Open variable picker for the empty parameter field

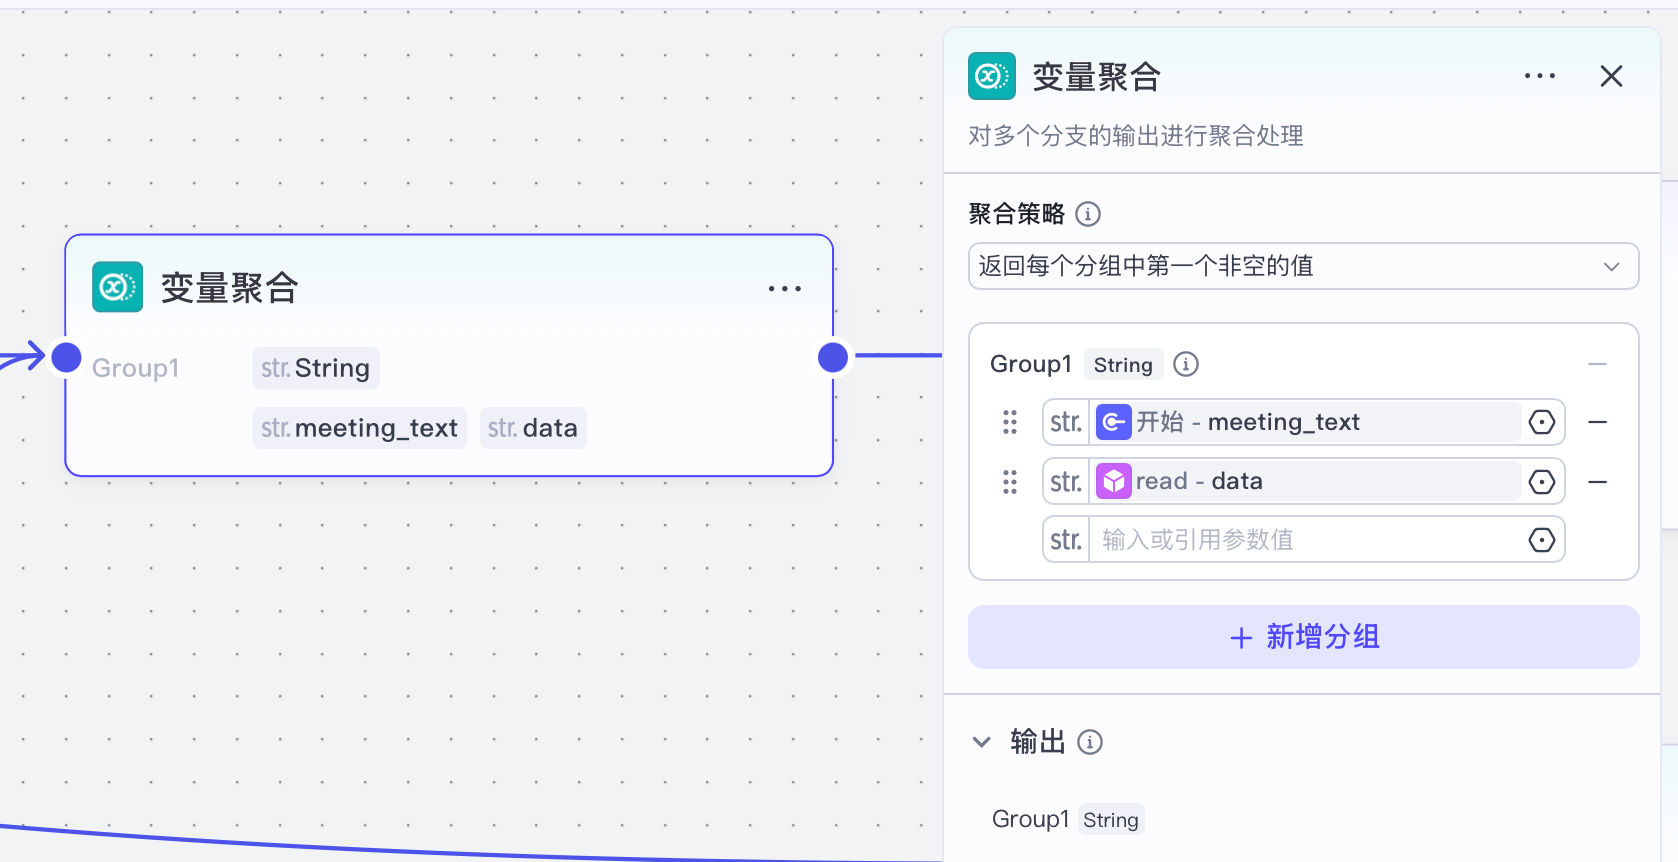click(x=1542, y=540)
